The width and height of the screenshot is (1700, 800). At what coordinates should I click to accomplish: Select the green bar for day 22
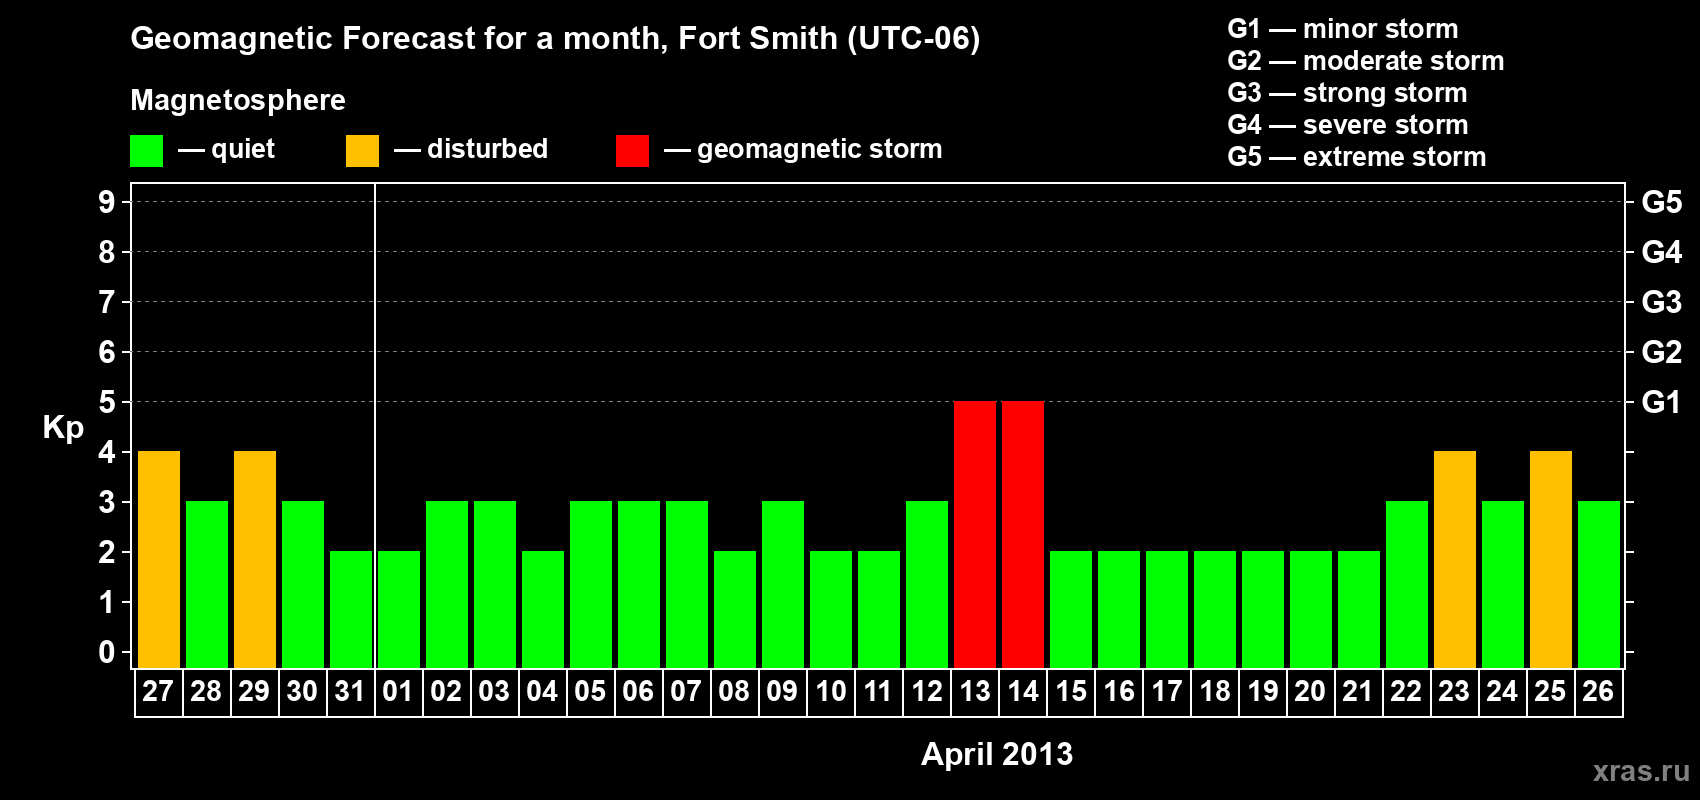click(x=1407, y=584)
